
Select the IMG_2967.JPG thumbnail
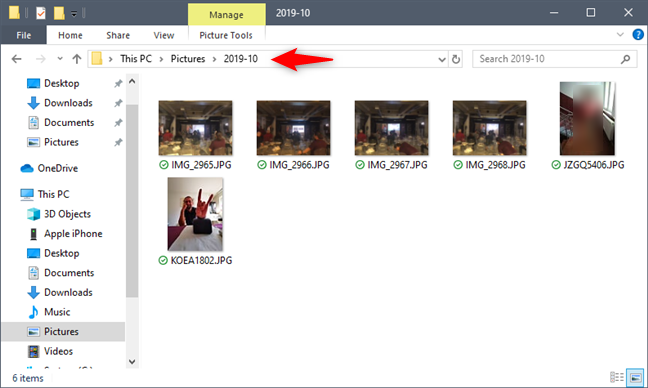coord(391,128)
